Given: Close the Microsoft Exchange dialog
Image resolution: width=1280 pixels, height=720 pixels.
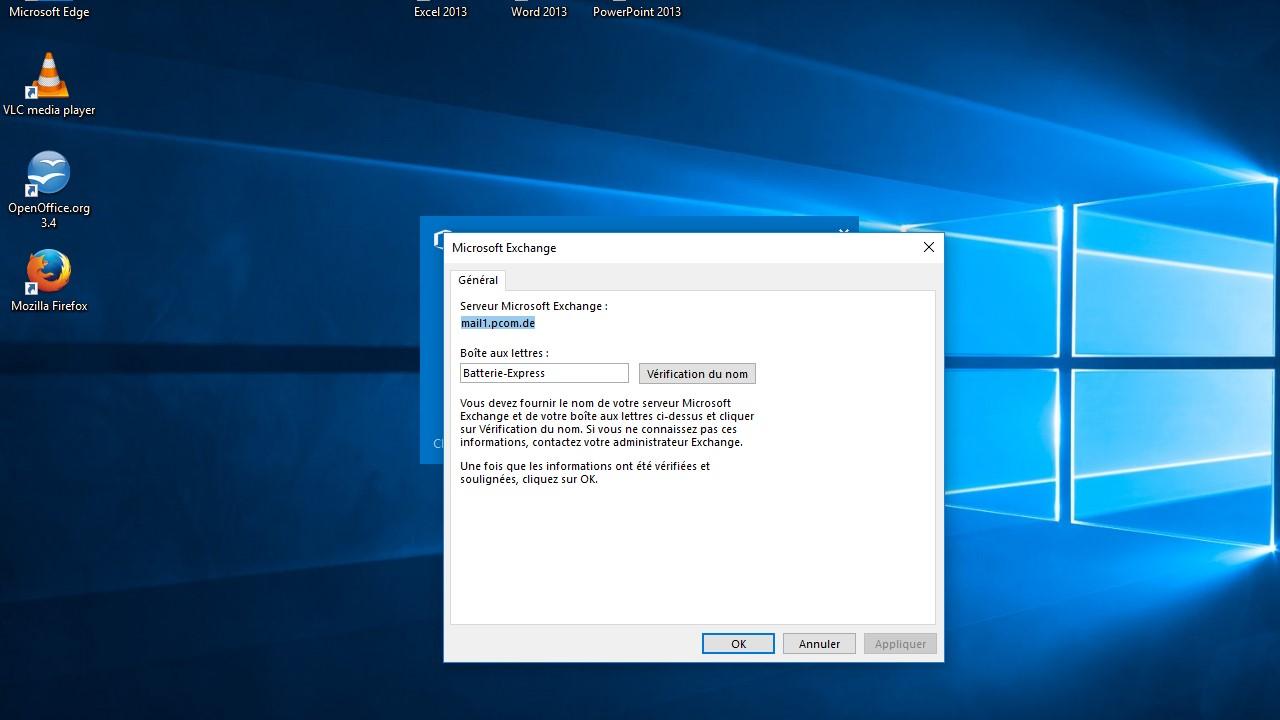Looking at the screenshot, I should 929,247.
